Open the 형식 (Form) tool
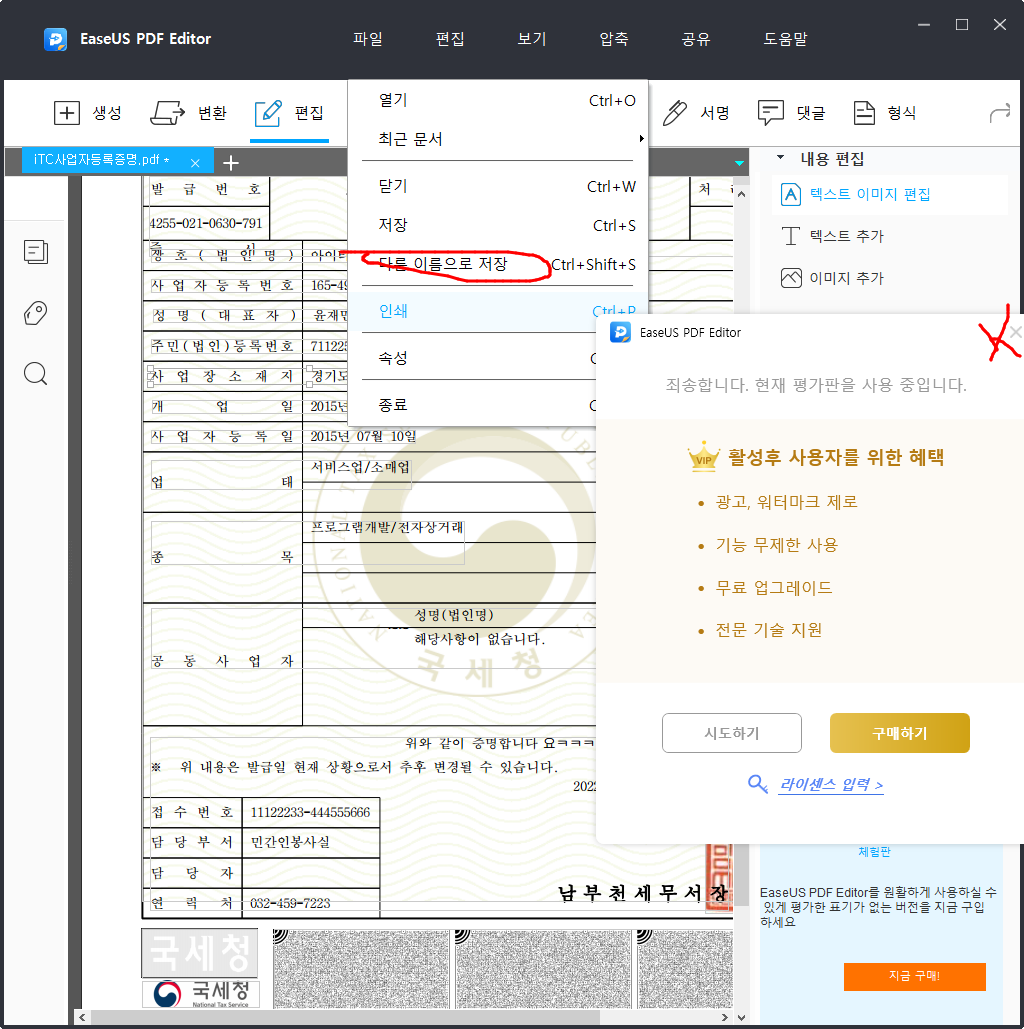Image resolution: width=1024 pixels, height=1029 pixels. [884, 113]
